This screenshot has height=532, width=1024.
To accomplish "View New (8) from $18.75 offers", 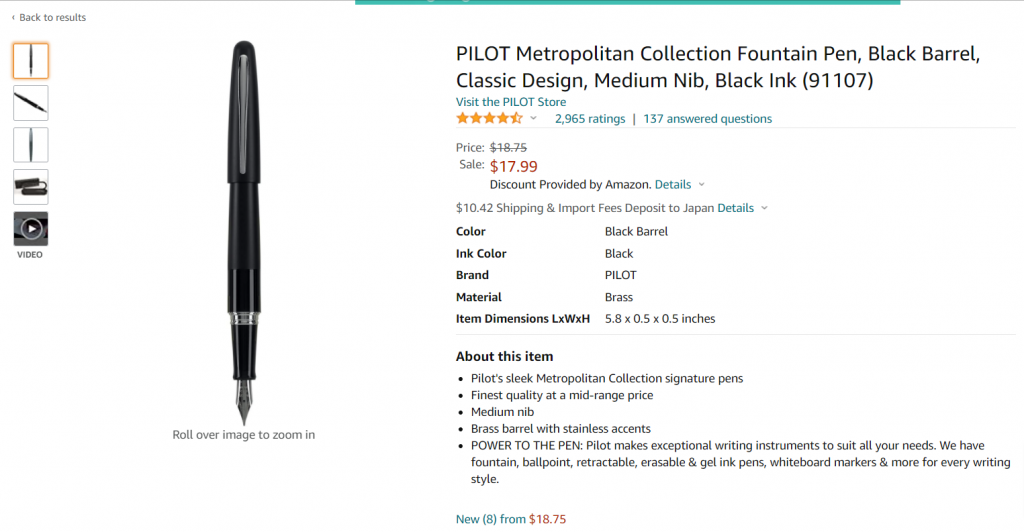I will coord(511,520).
